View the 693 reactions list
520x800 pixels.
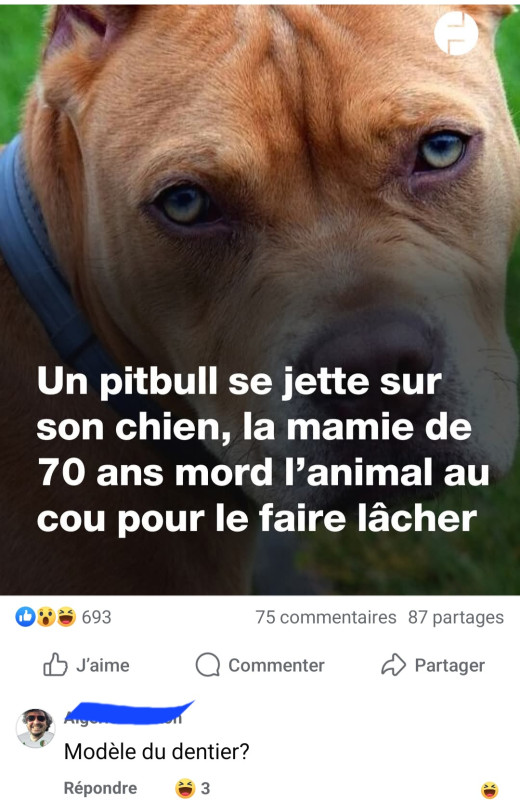[x=96, y=617]
